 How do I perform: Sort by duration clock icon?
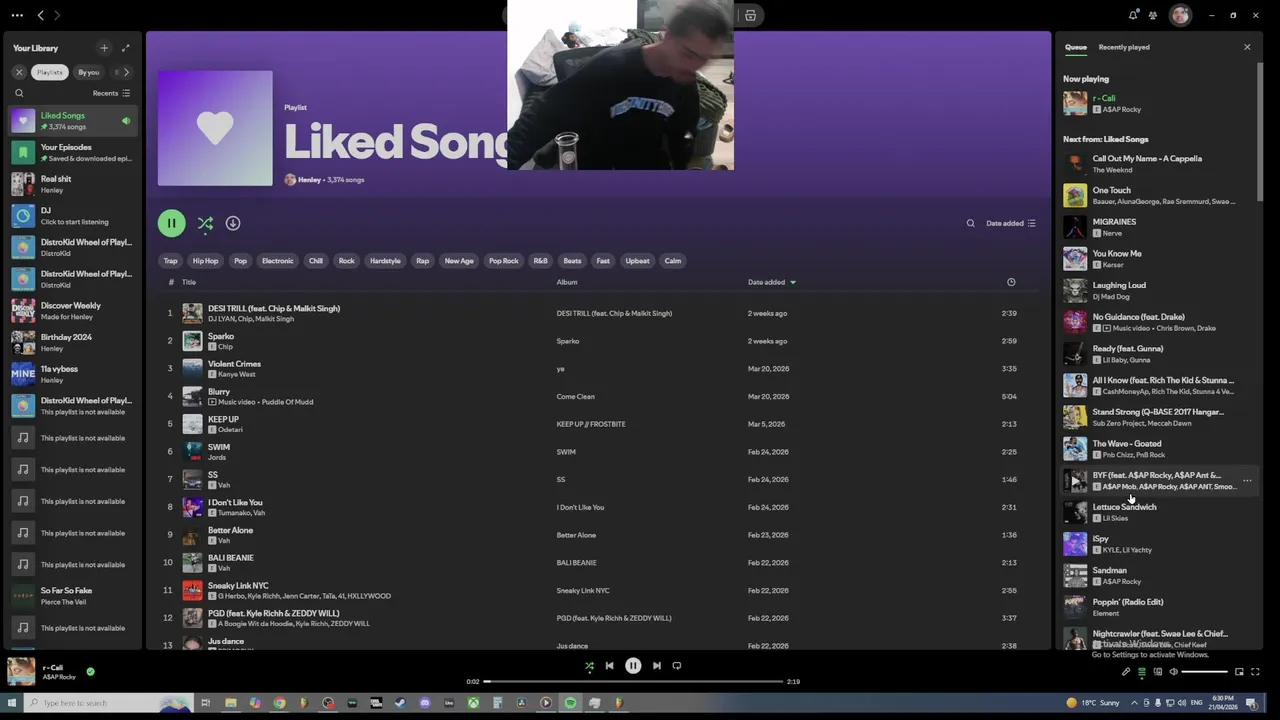[1011, 282]
